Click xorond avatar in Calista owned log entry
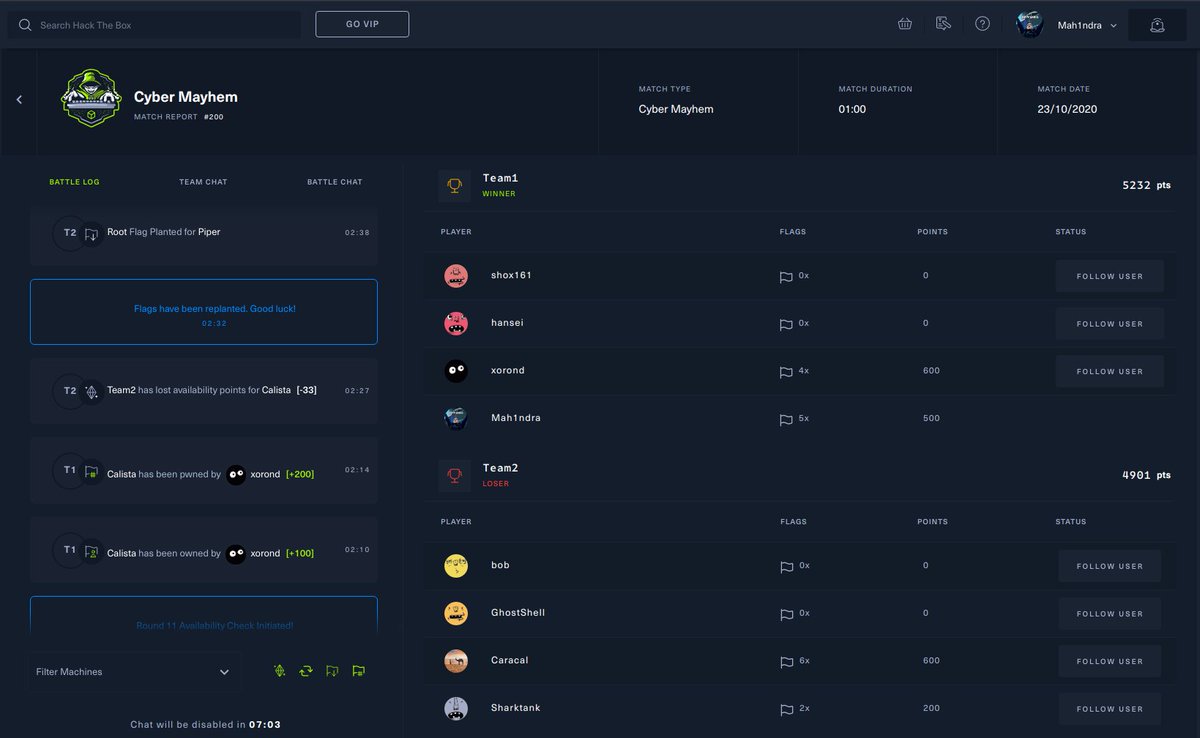The width and height of the screenshot is (1200, 738). (x=236, y=552)
